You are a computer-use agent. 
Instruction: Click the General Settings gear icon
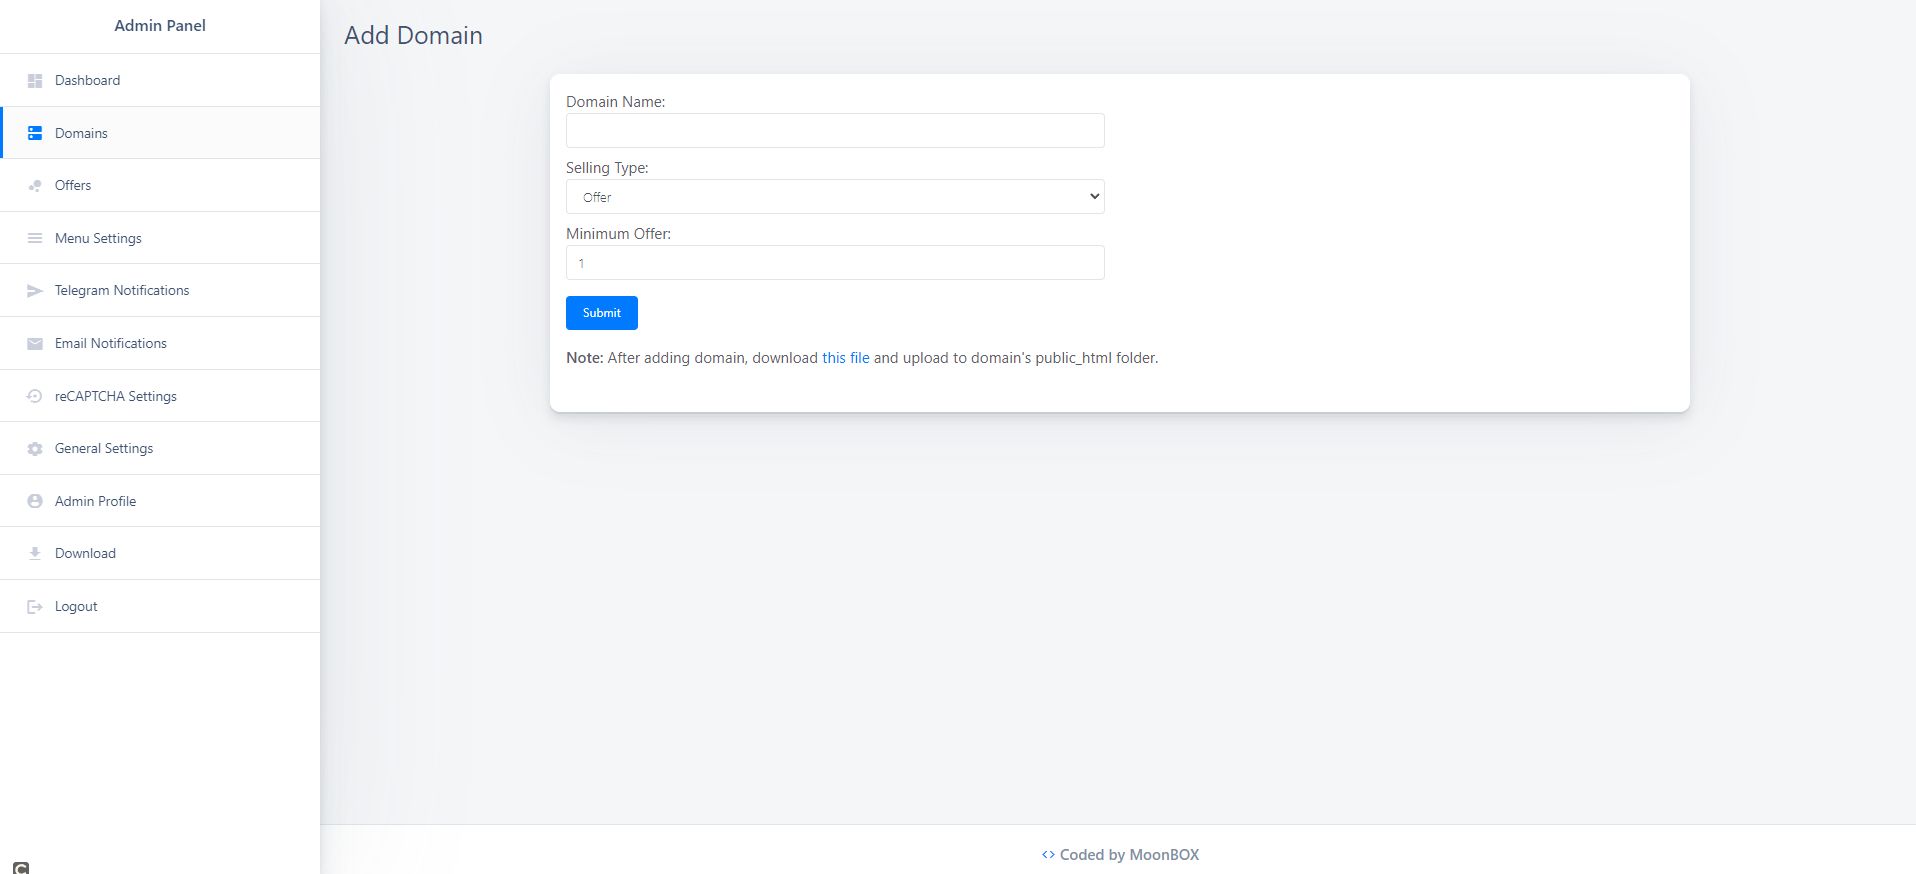(x=35, y=449)
